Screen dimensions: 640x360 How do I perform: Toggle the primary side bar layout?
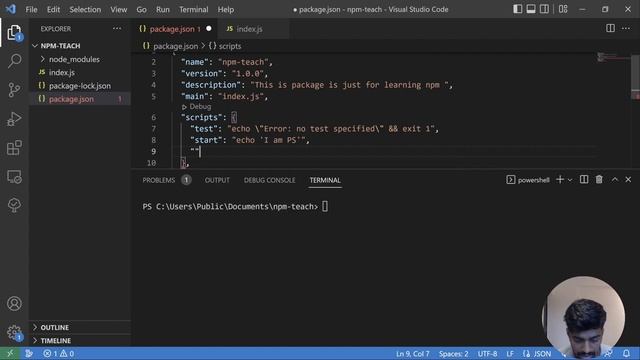(518, 9)
